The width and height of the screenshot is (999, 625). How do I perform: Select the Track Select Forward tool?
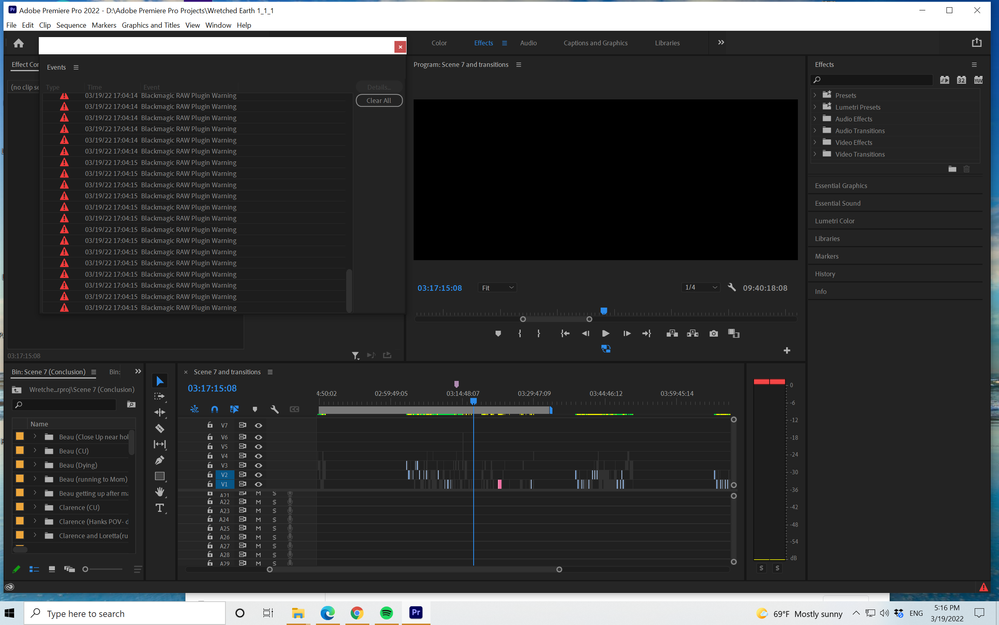click(x=160, y=396)
